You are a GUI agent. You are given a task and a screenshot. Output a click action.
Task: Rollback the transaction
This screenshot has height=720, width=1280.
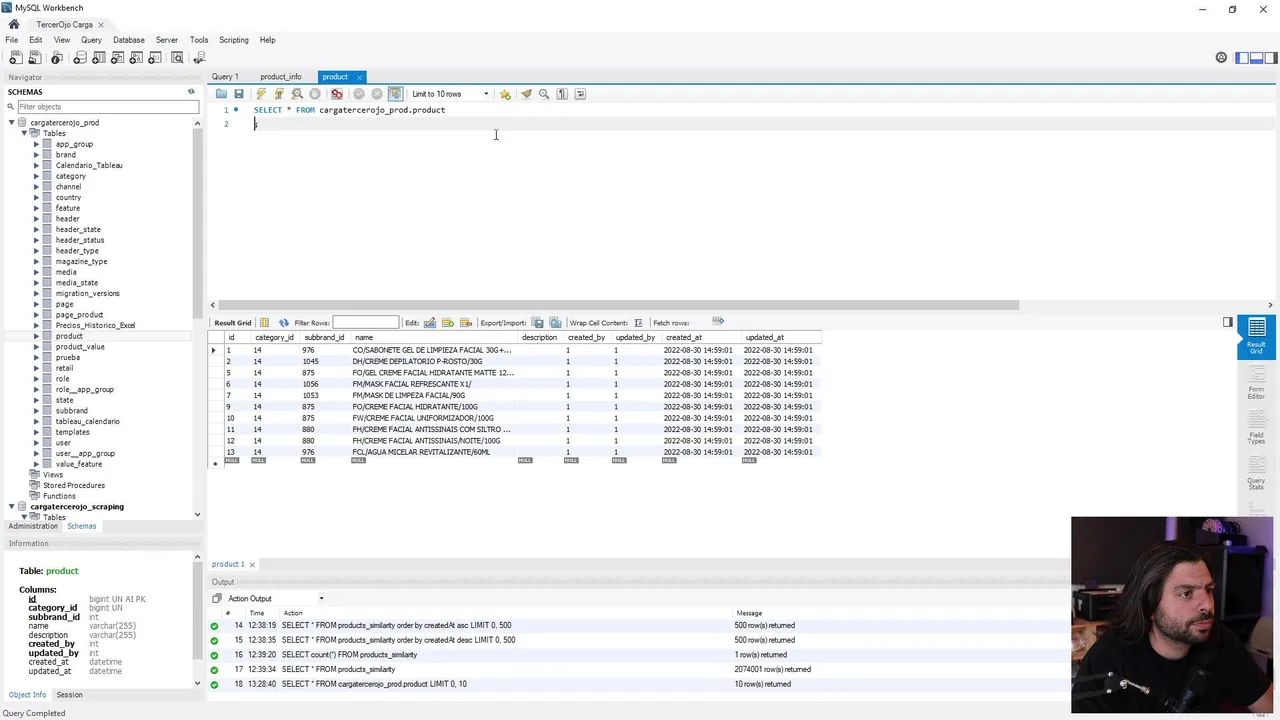[x=377, y=94]
